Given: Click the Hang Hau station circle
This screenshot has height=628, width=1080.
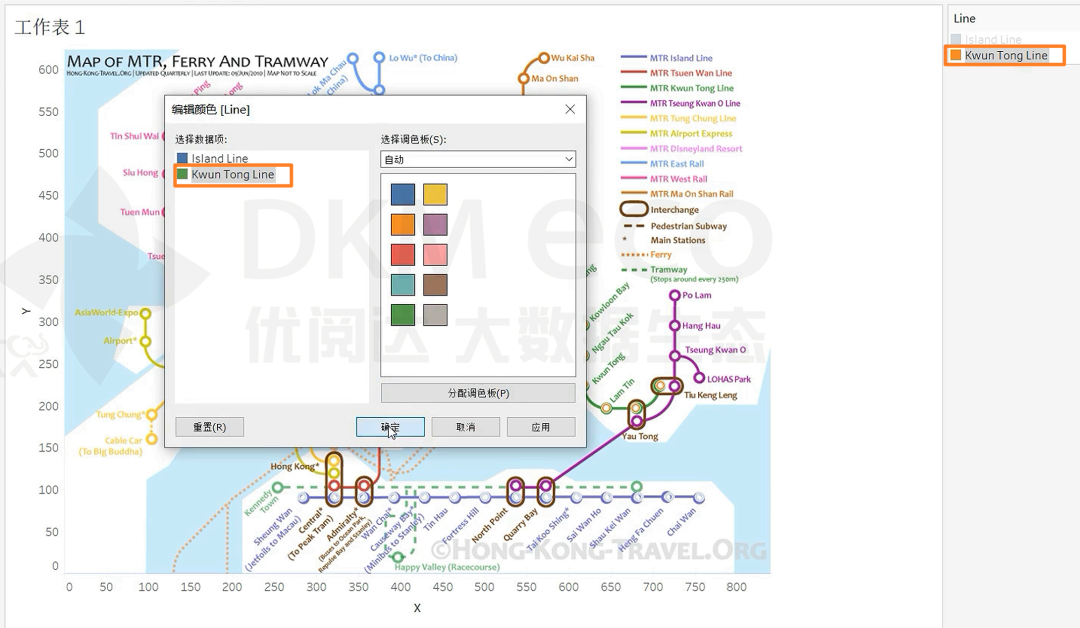Looking at the screenshot, I should pyautogui.click(x=675, y=326).
